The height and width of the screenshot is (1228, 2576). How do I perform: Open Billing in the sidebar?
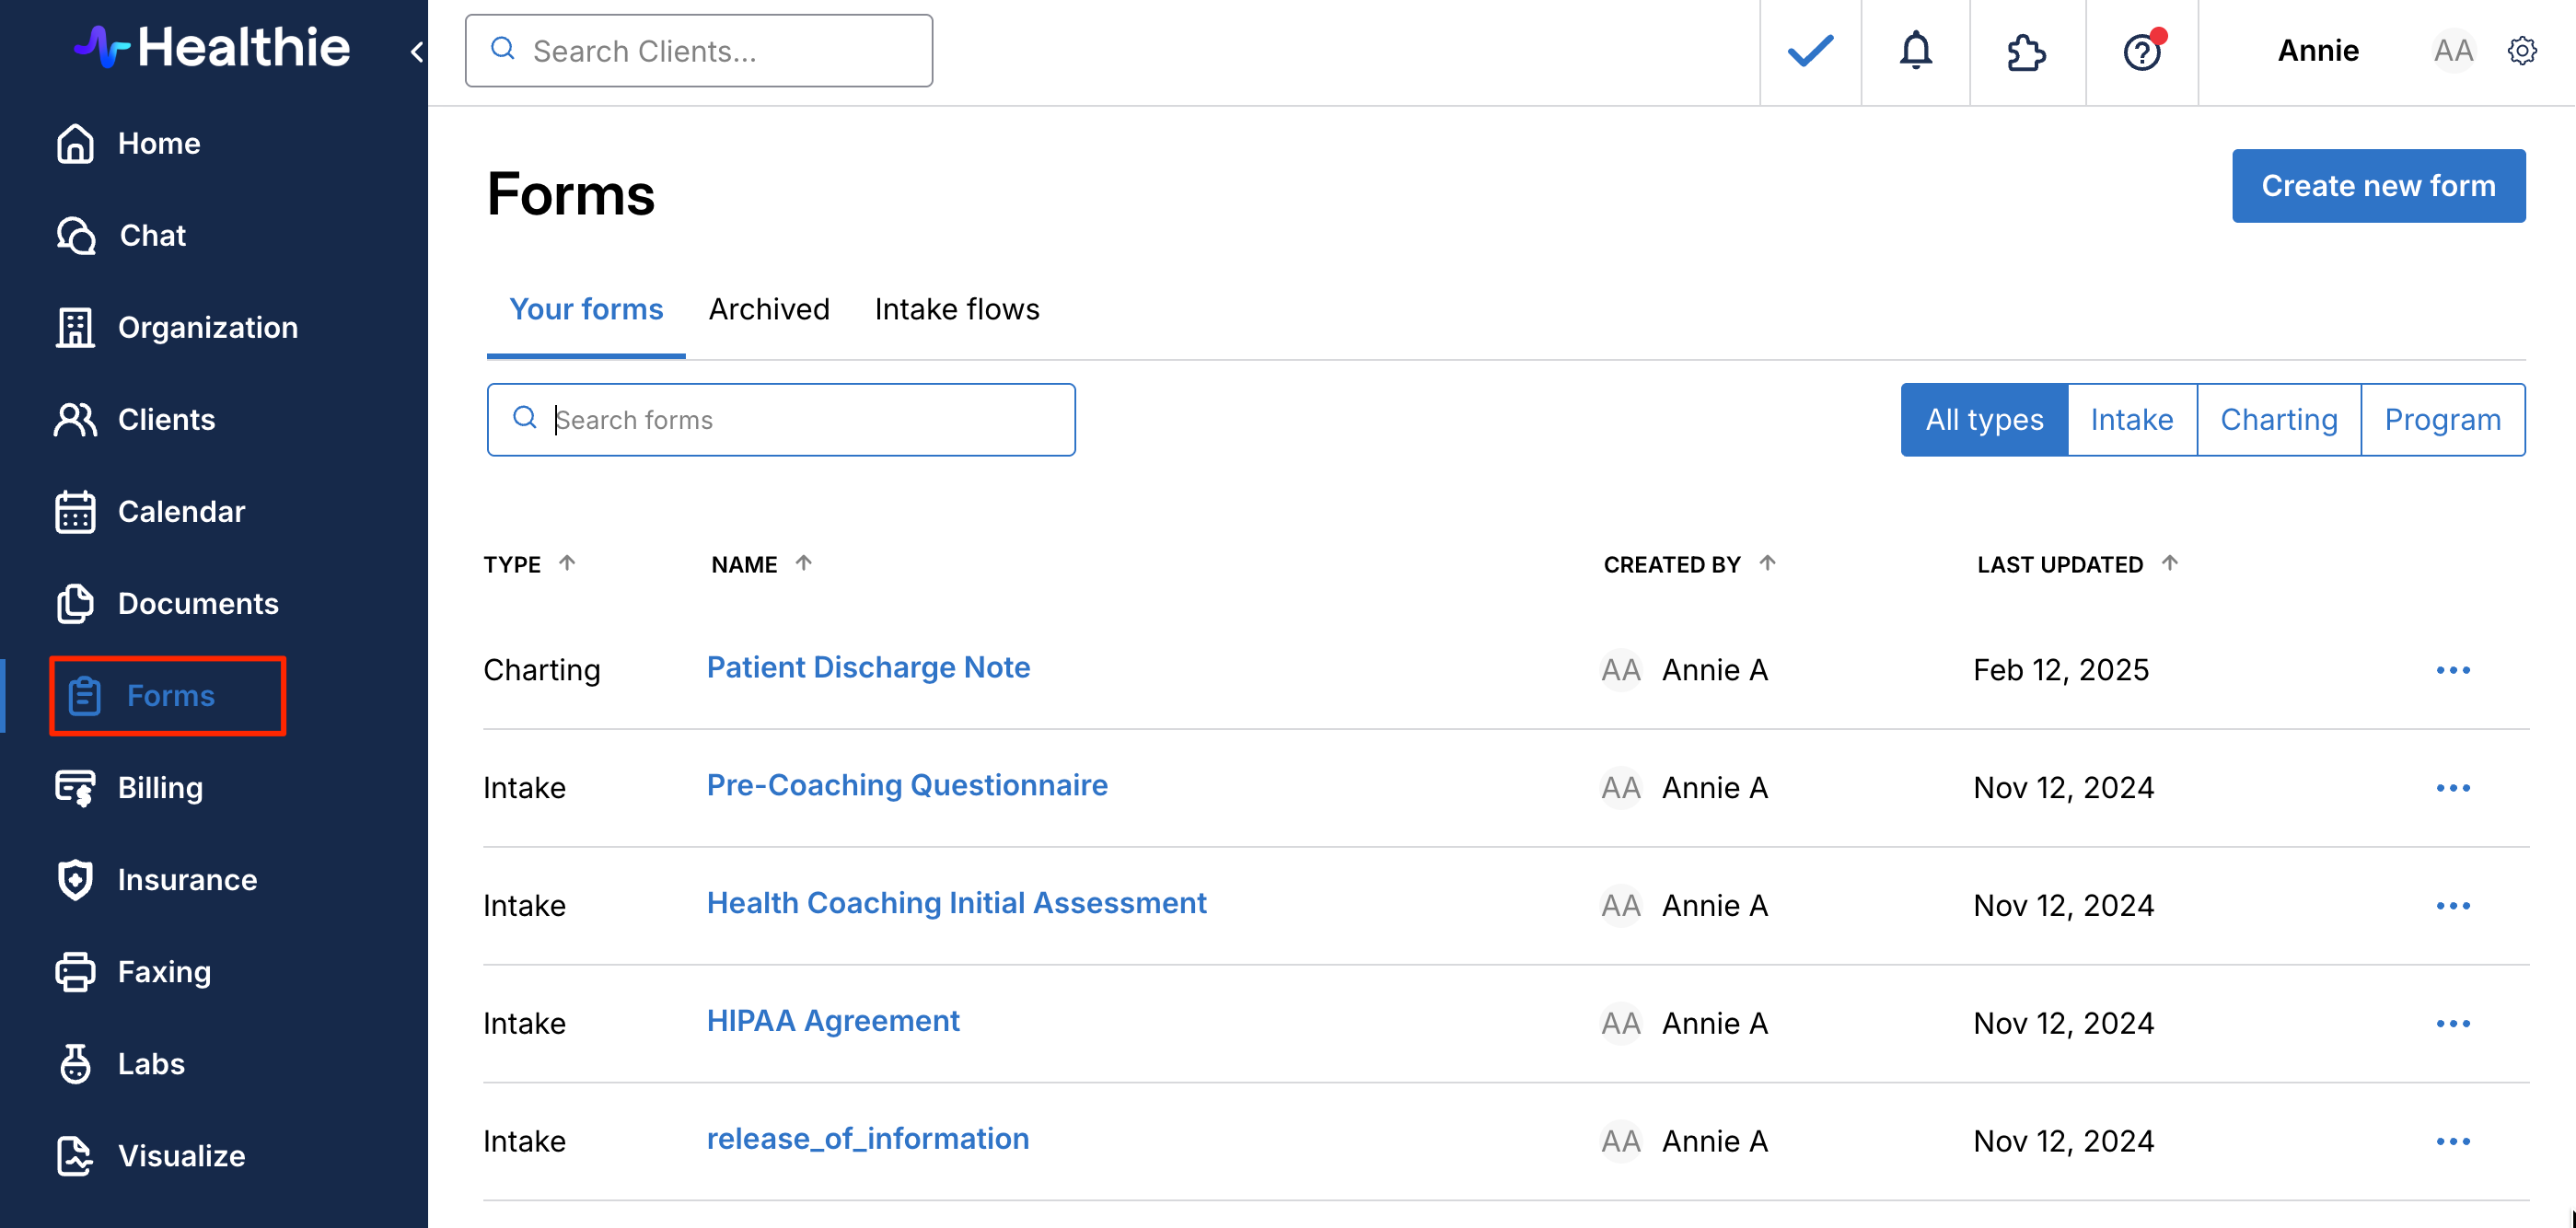[x=160, y=787]
